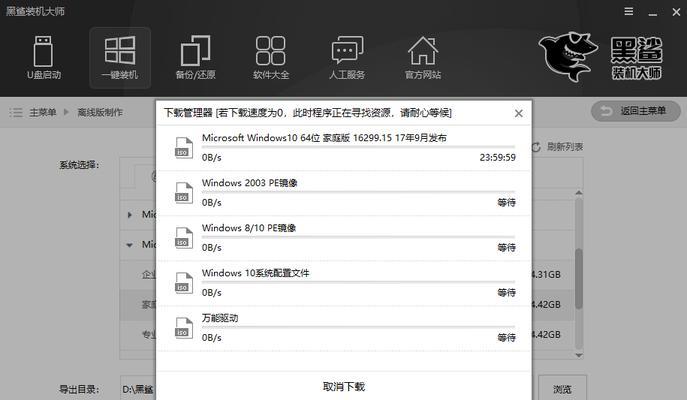
Task: Click the Windows 2003 PE progress bar
Action: [x=358, y=192]
